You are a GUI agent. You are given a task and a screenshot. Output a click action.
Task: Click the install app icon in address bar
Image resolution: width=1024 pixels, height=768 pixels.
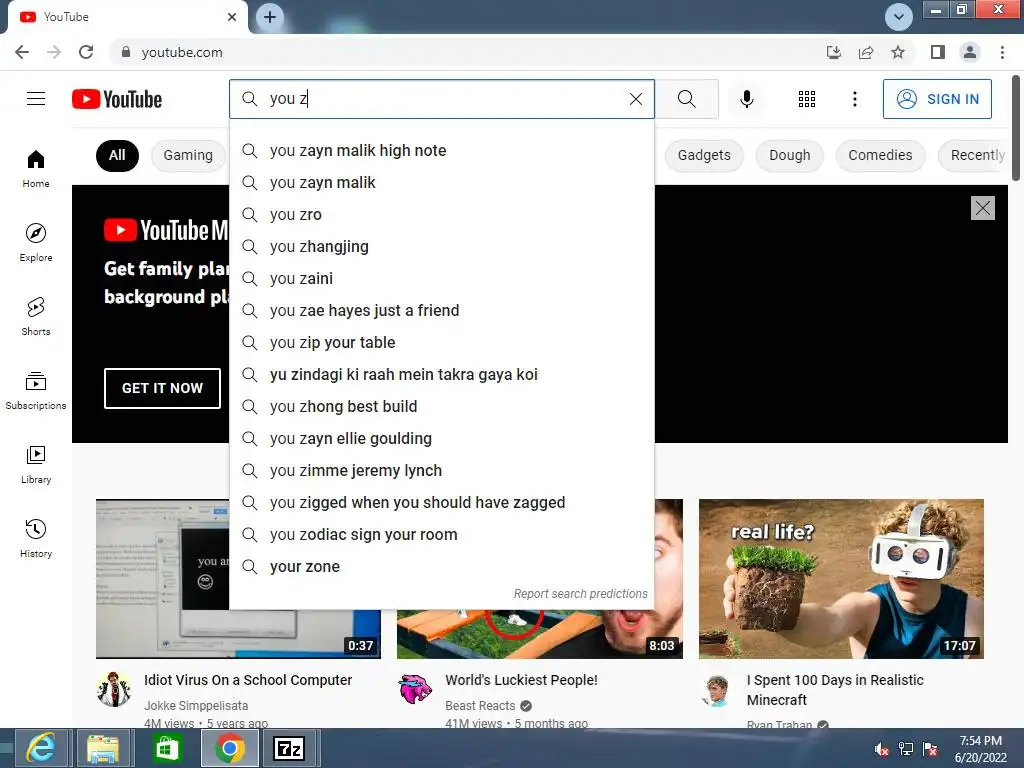pyautogui.click(x=833, y=52)
